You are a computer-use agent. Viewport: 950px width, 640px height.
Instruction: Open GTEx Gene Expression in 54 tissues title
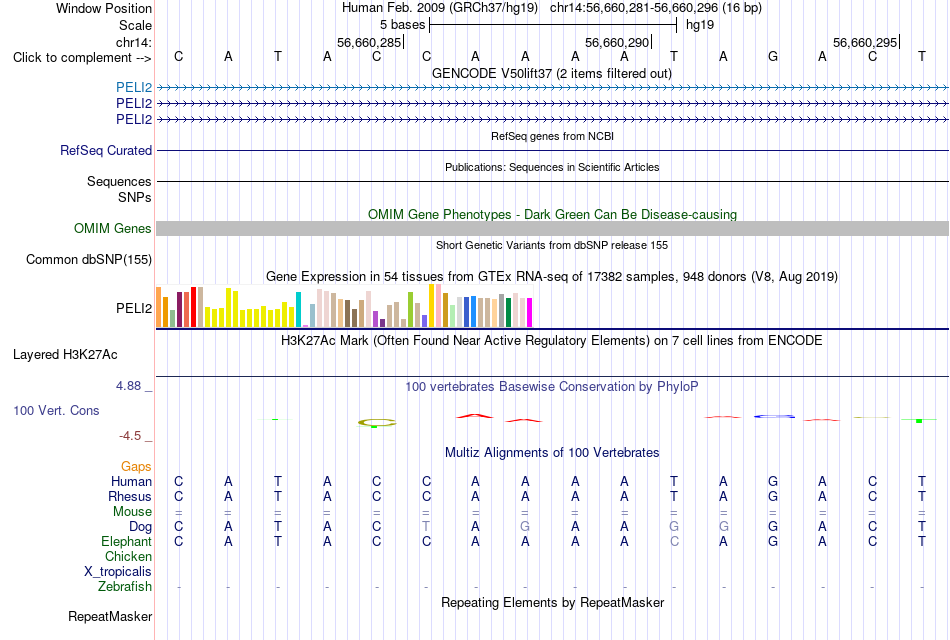tap(552, 276)
